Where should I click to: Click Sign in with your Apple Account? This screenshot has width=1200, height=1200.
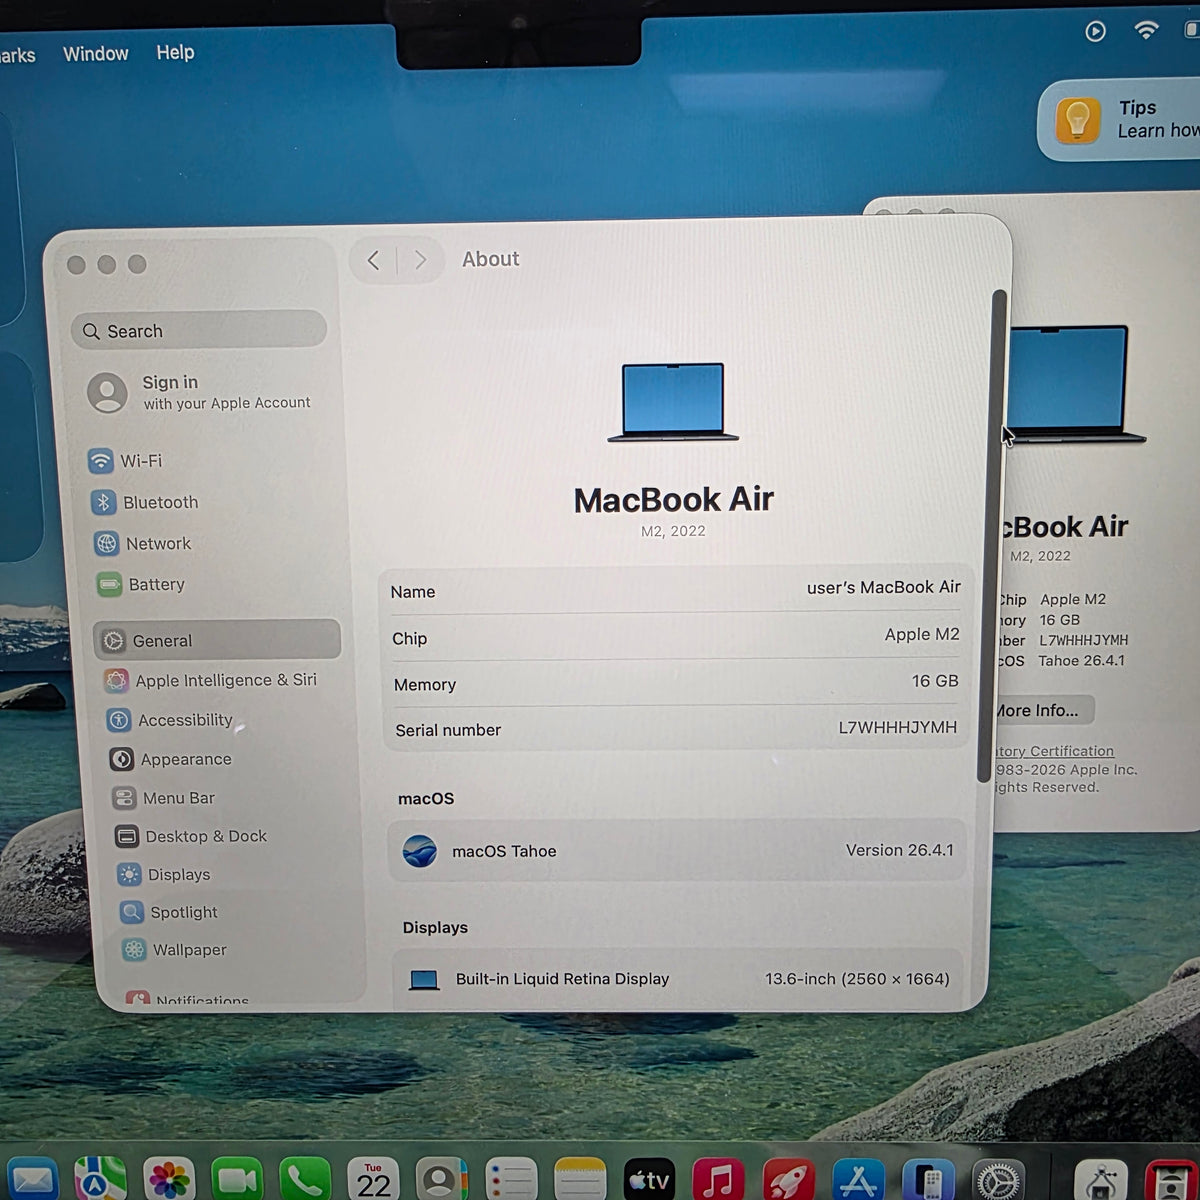coord(200,392)
